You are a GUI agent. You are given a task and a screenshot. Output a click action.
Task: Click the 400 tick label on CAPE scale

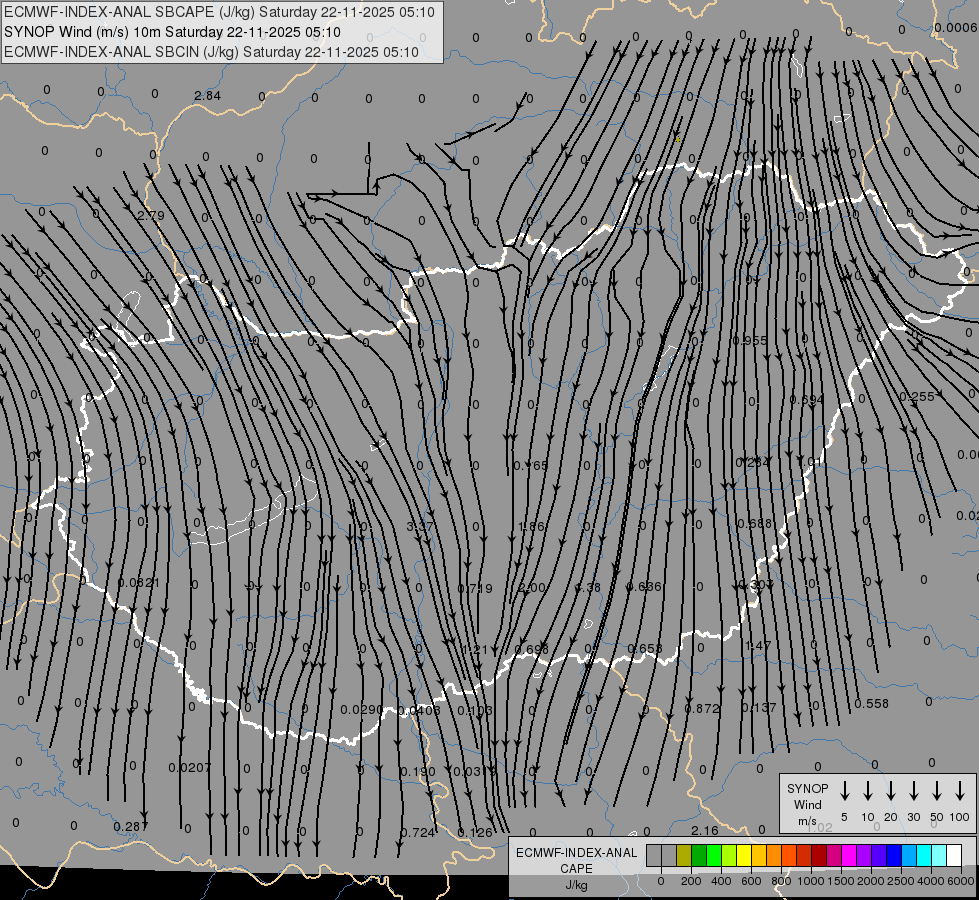(x=721, y=881)
